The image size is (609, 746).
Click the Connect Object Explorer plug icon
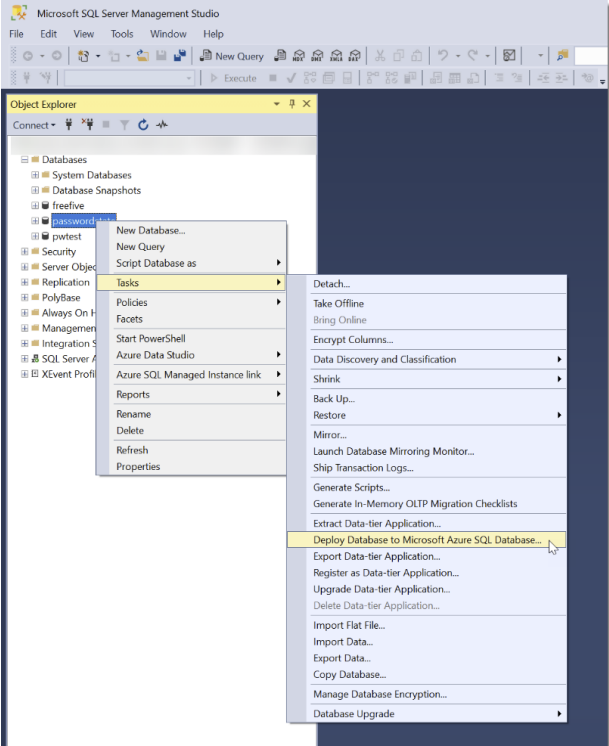point(69,125)
